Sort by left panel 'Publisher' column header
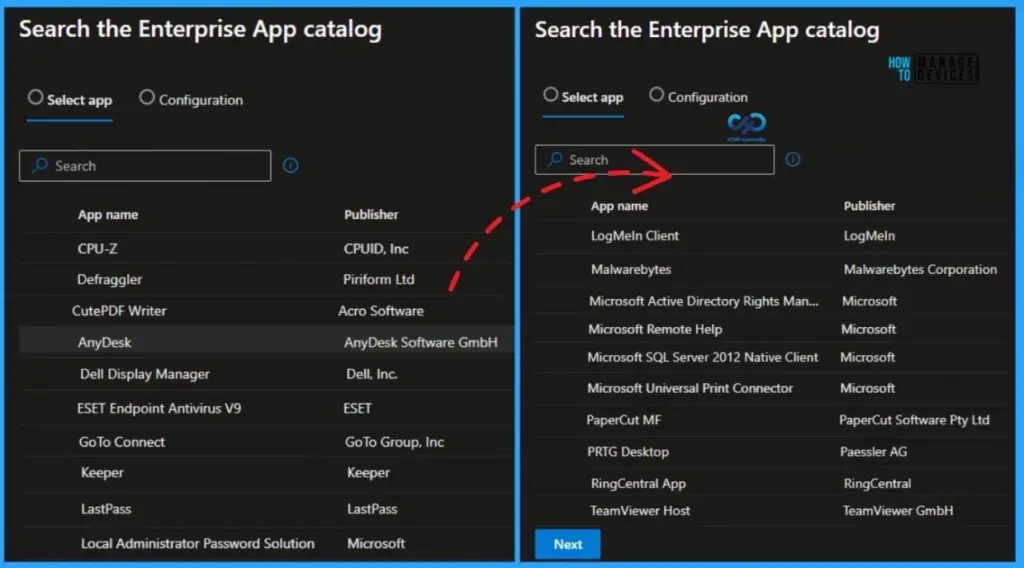 point(371,214)
